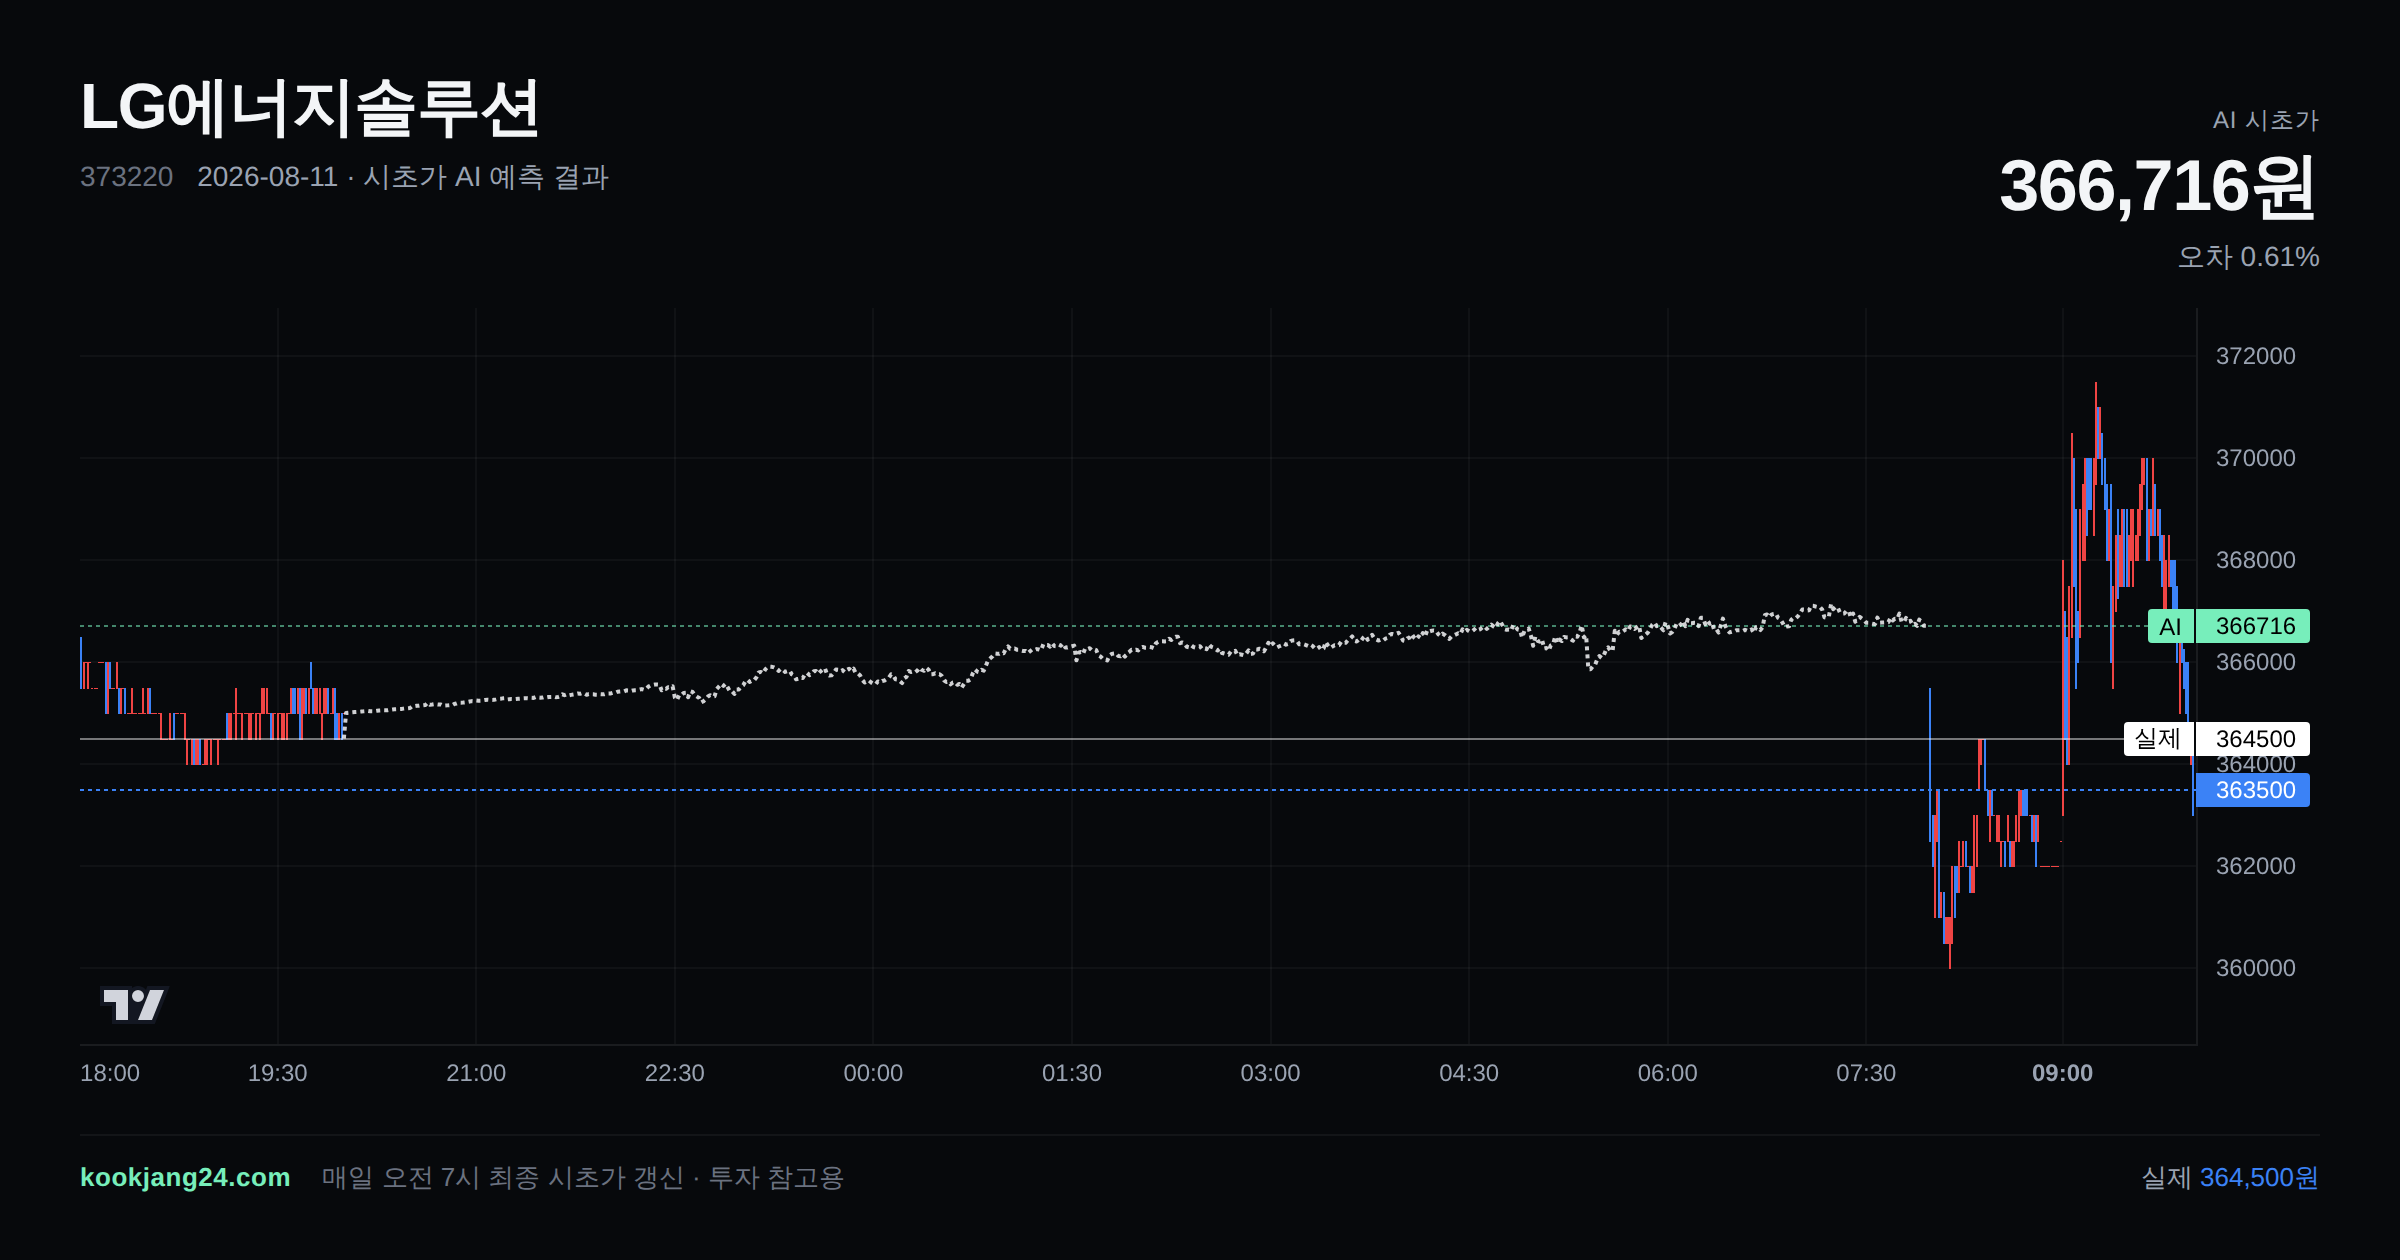The image size is (2400, 1260).
Task: Click the 18:00 time axis label
Action: point(110,1073)
